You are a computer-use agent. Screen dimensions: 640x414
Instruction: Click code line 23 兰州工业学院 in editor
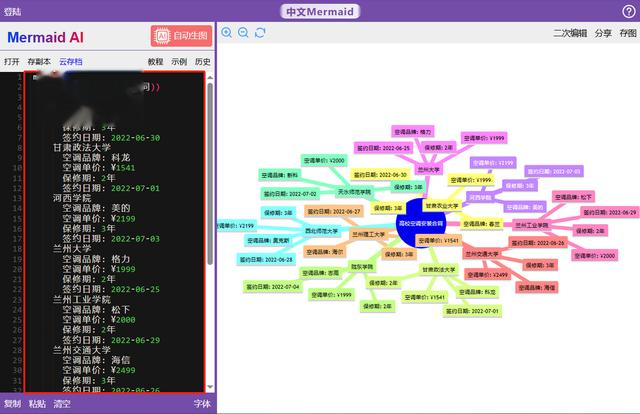82,299
